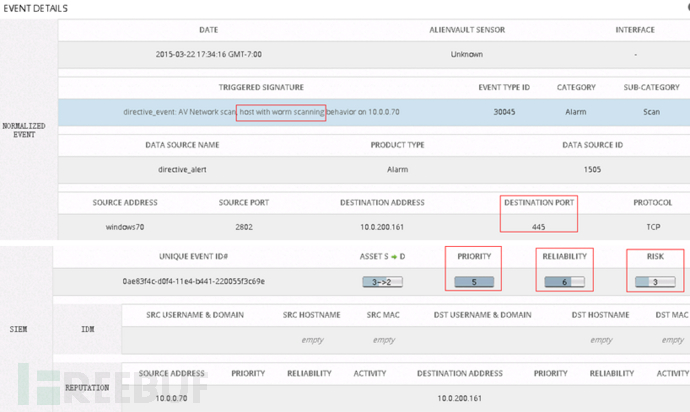Click the UNIQUE EVENT ID# header
This screenshot has width=690, height=412.
coord(194,257)
